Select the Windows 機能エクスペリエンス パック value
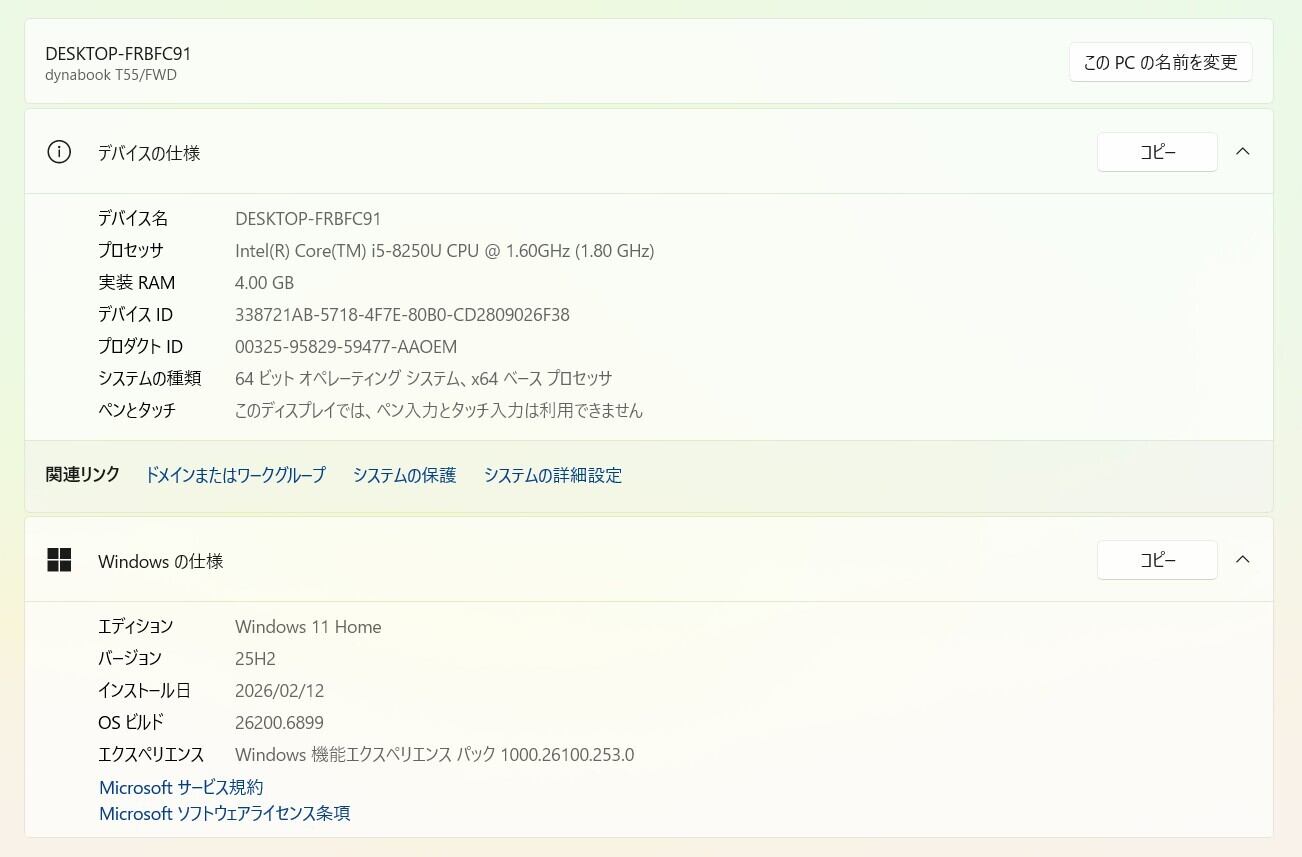Image resolution: width=1302 pixels, height=857 pixels. click(434, 754)
